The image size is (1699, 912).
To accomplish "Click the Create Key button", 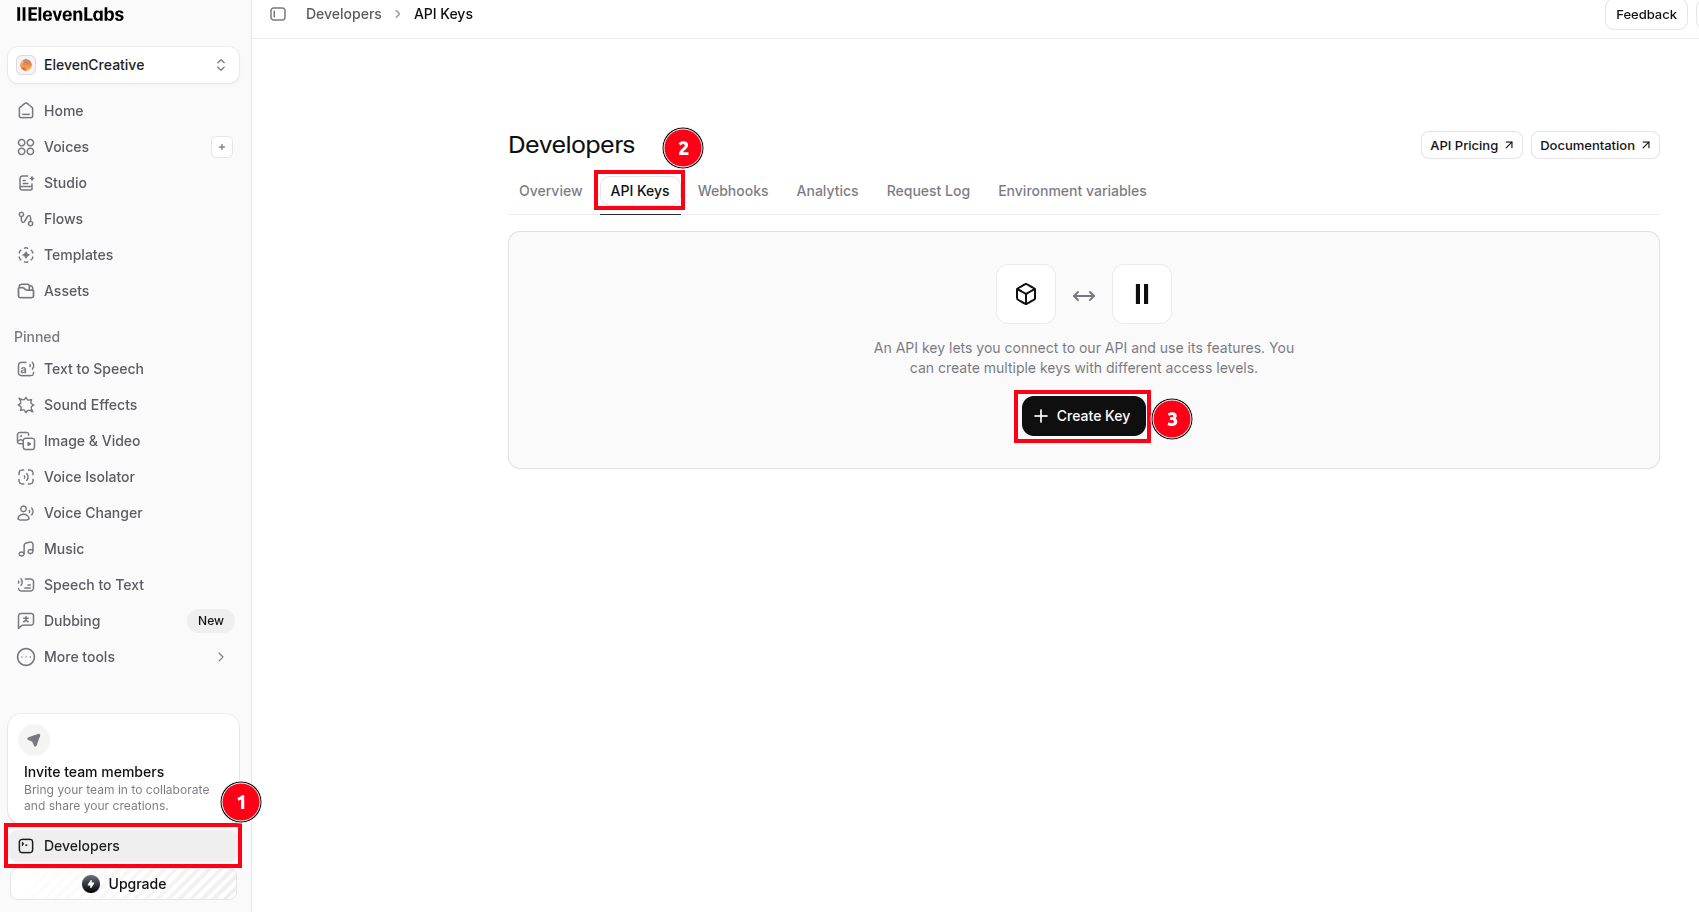I will coord(1083,416).
